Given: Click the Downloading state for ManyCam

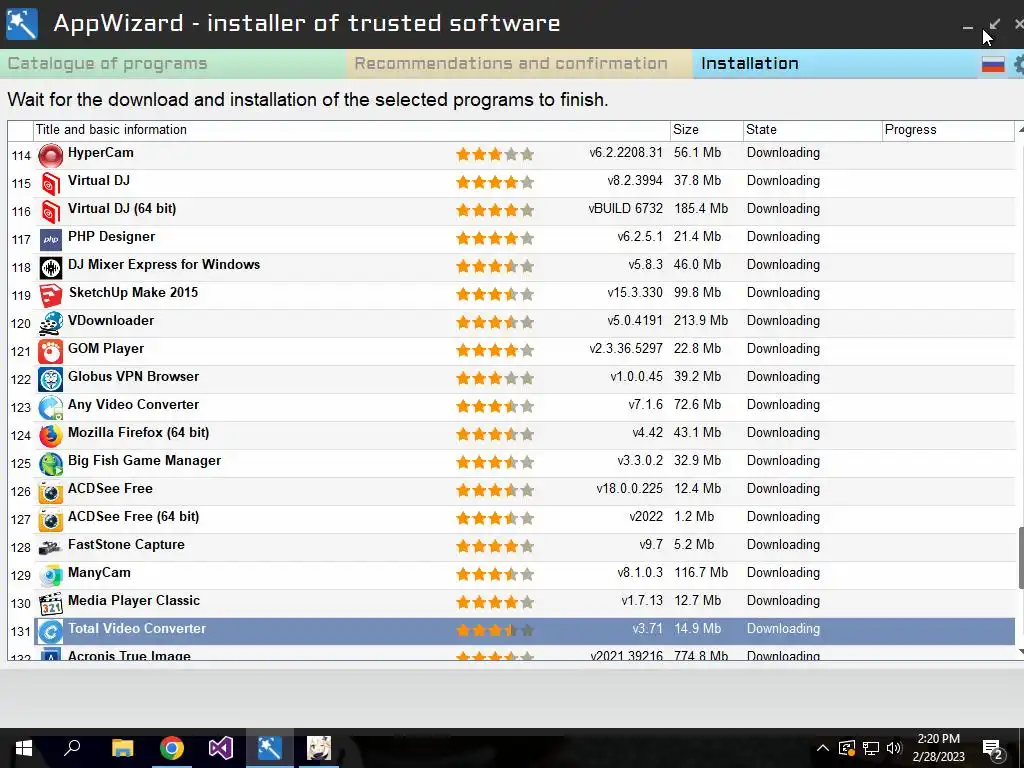Looking at the screenshot, I should point(783,573).
